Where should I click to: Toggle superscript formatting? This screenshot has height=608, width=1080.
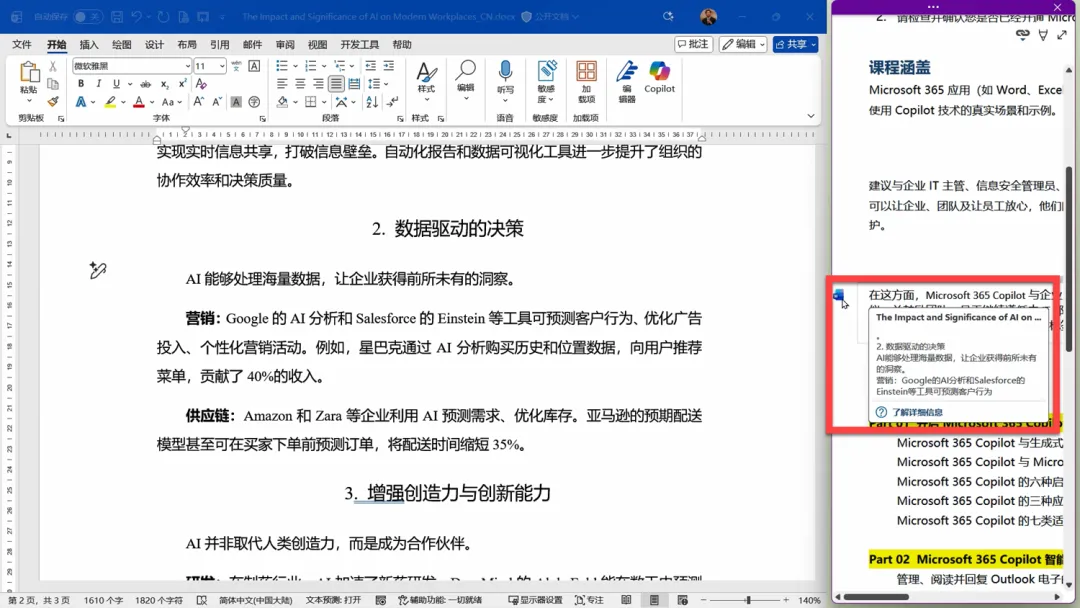pyautogui.click(x=182, y=84)
